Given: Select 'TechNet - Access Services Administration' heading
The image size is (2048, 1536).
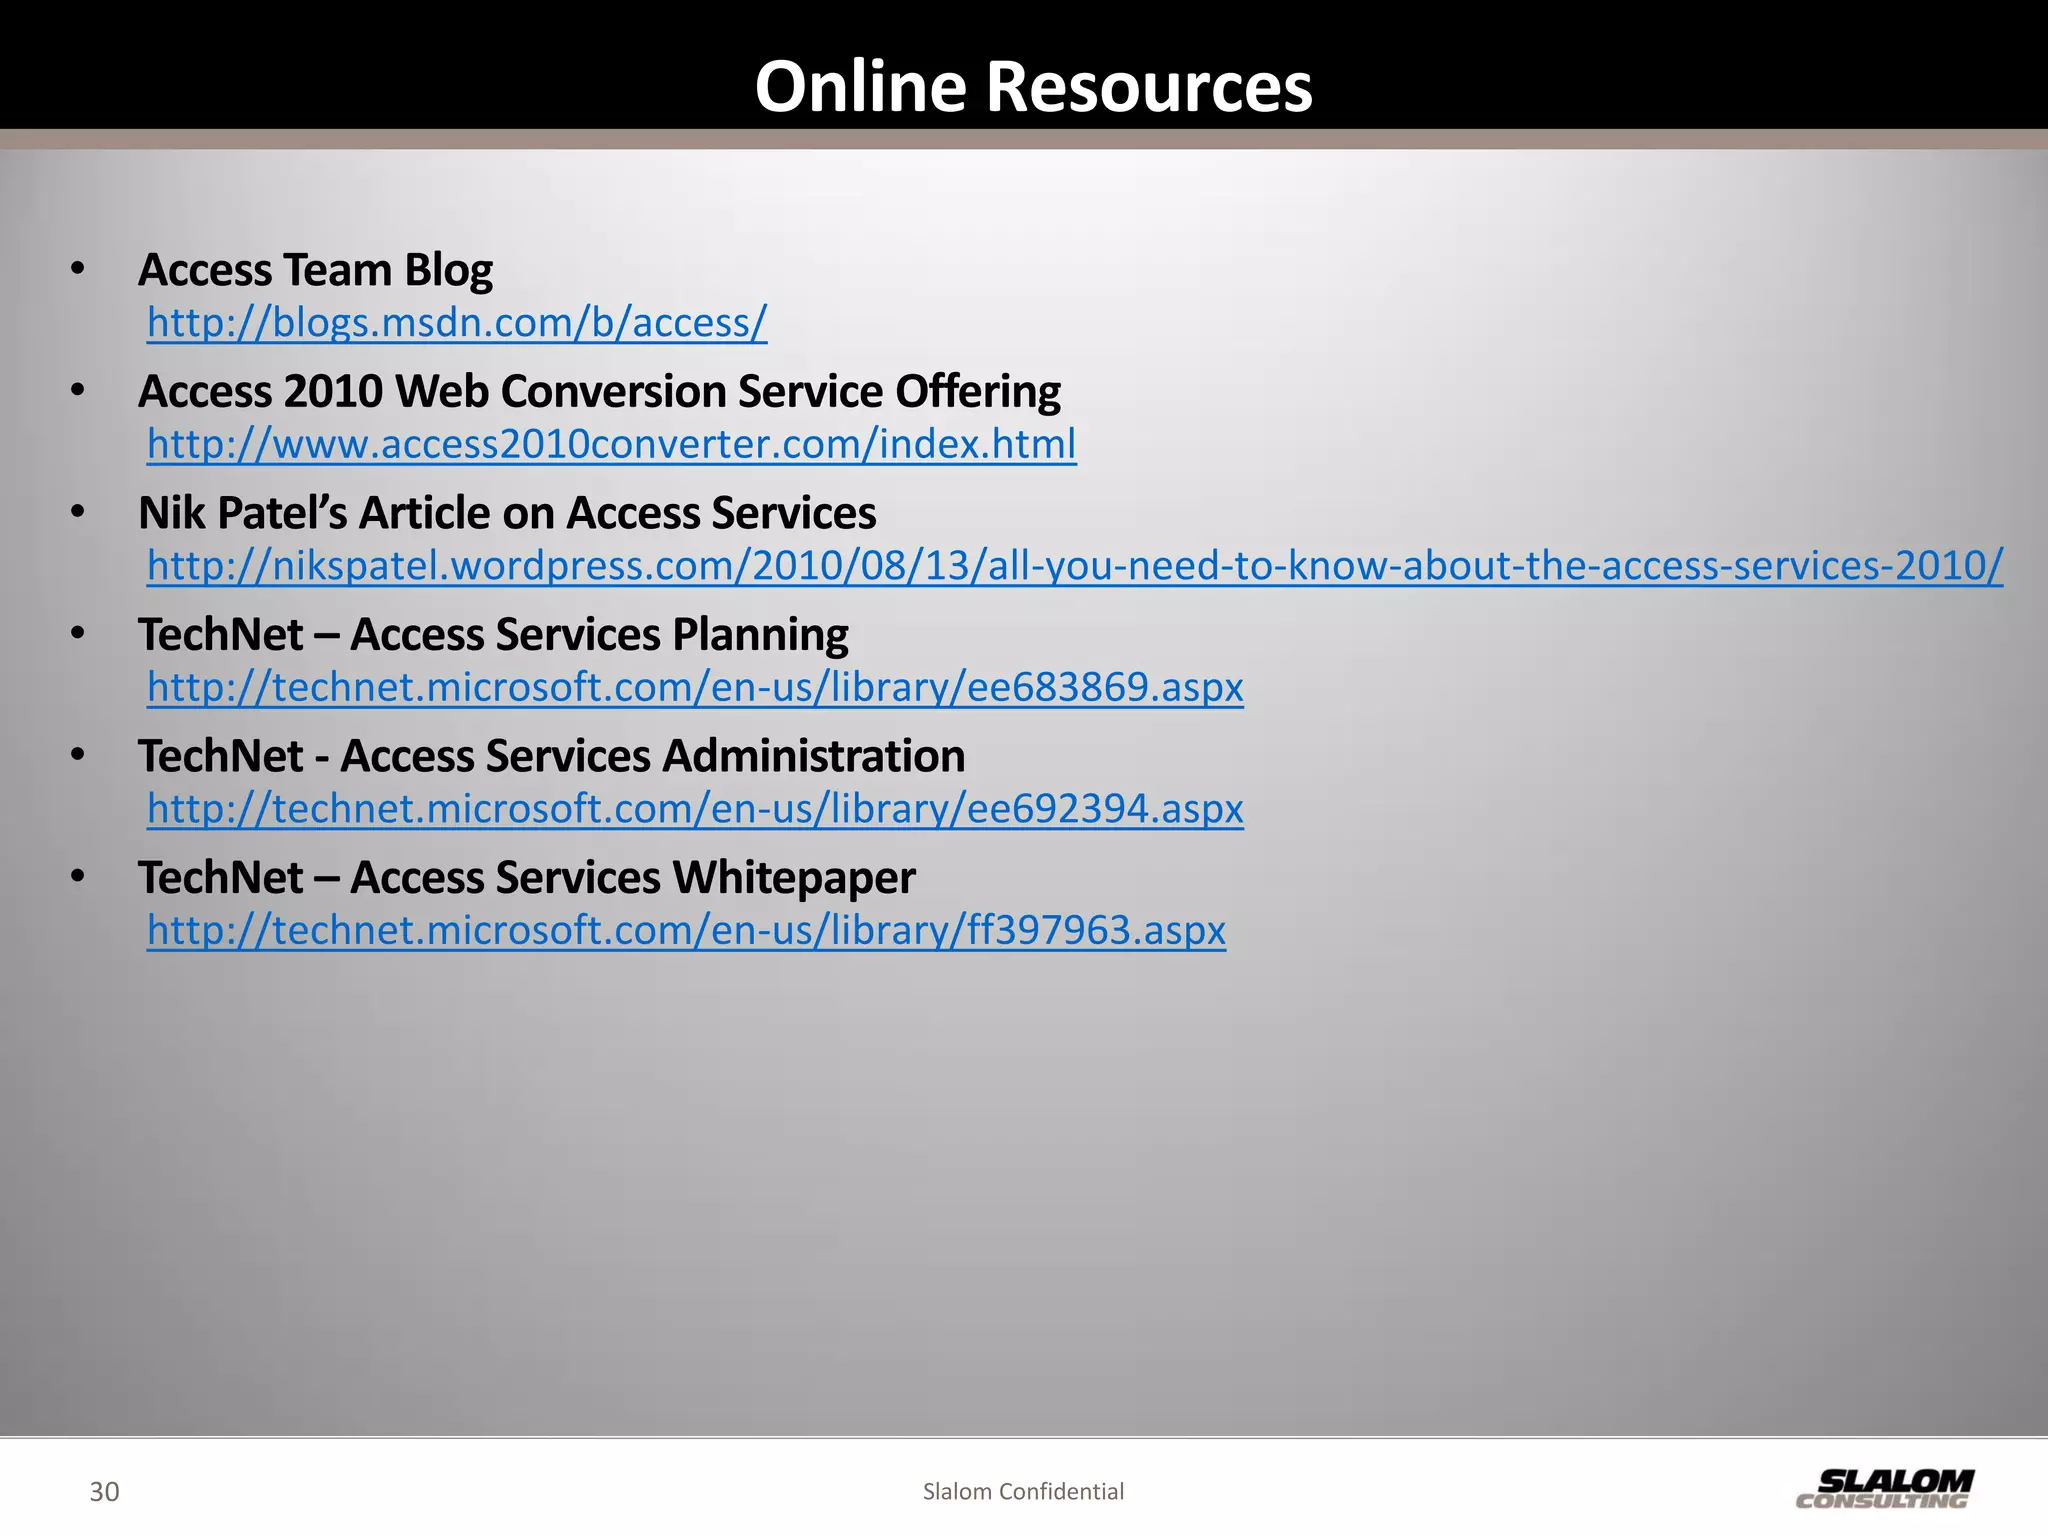Looking at the screenshot, I should tap(551, 756).
